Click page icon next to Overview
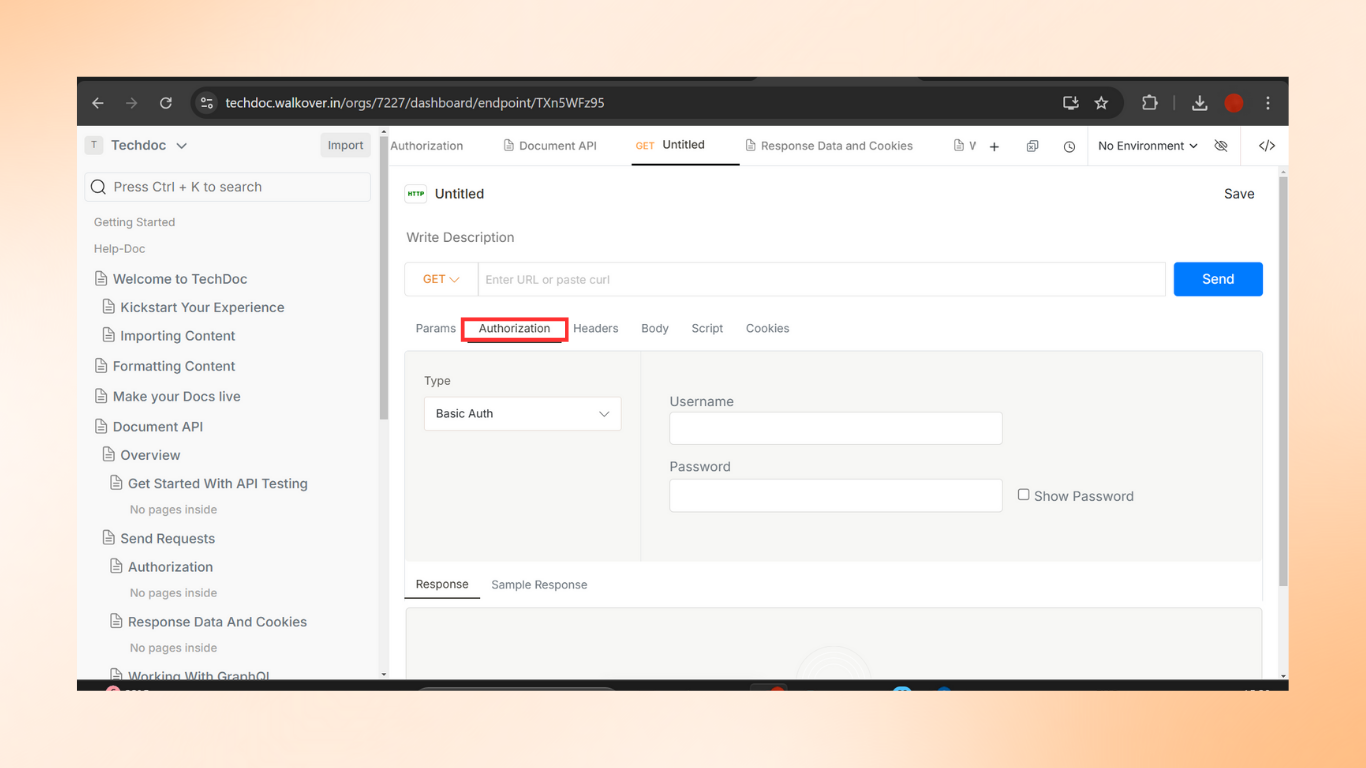The width and height of the screenshot is (1366, 768). [109, 454]
